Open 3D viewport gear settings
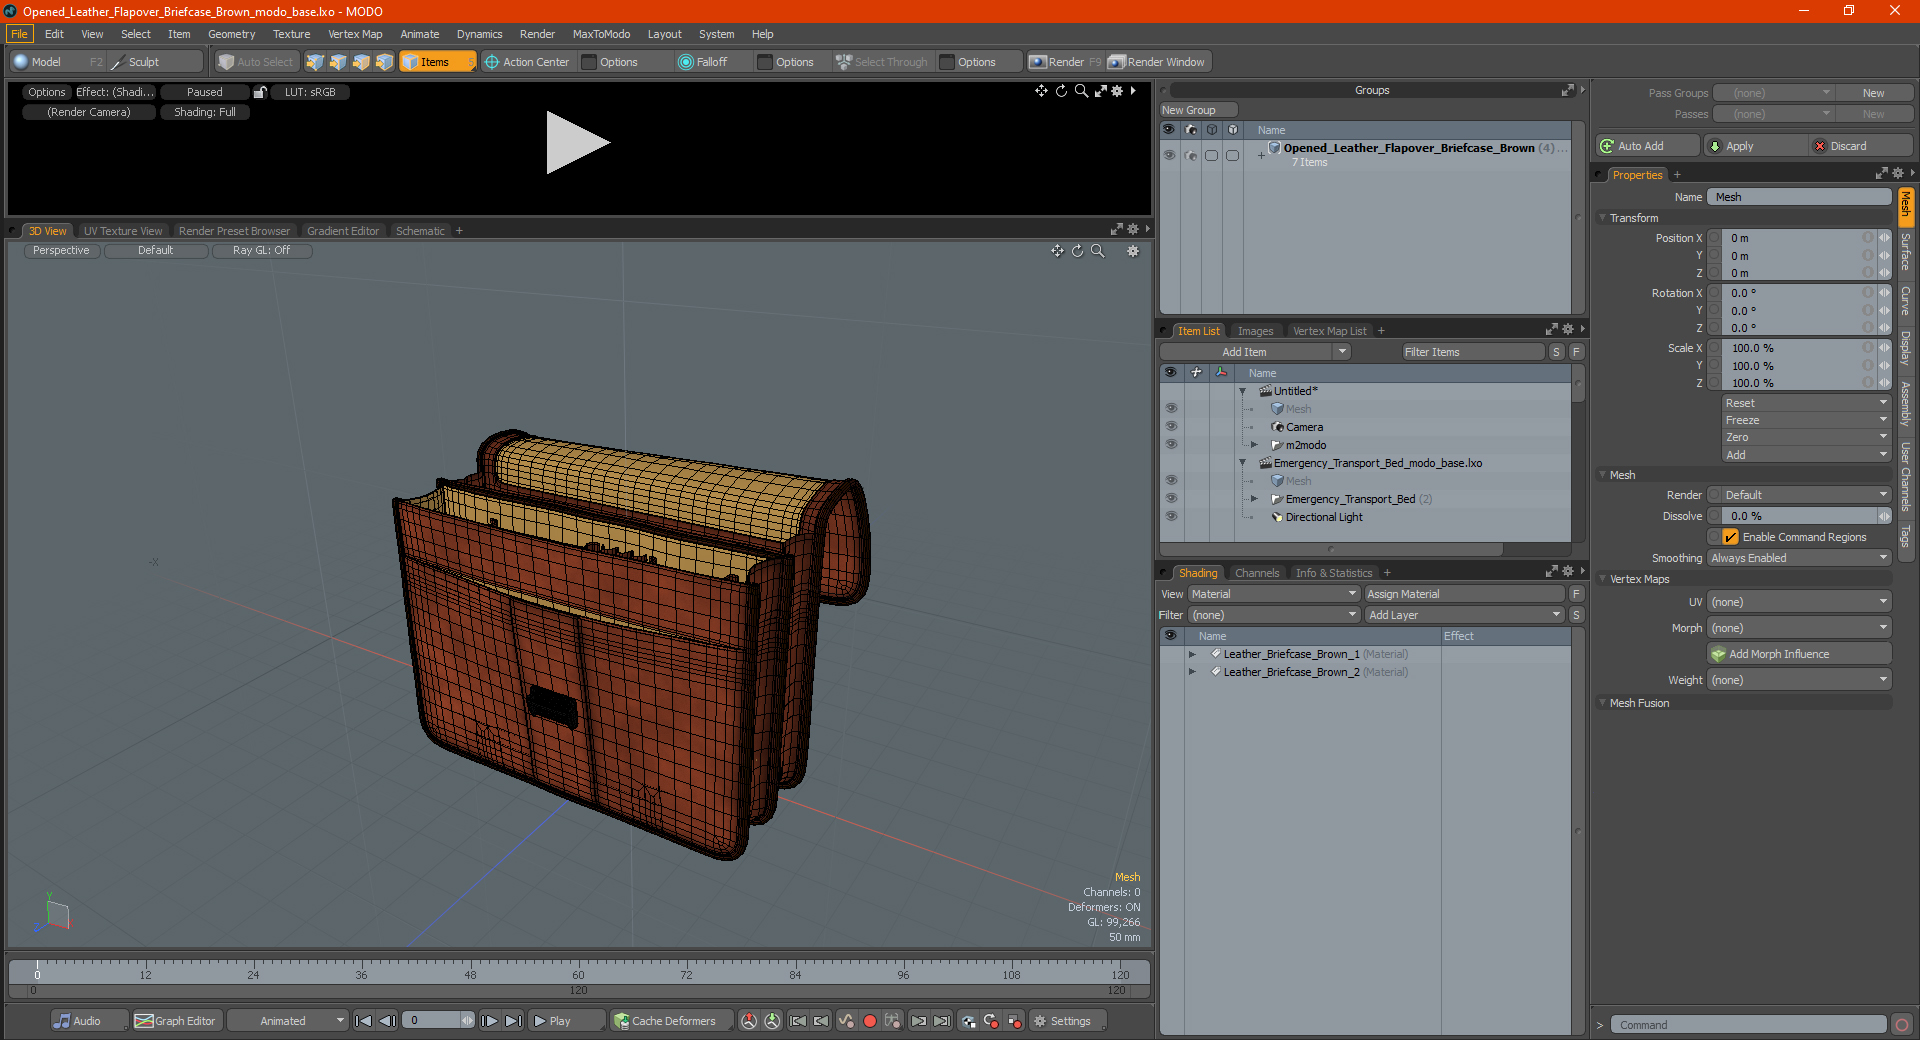Viewport: 1920px width, 1040px height. coord(1133,251)
